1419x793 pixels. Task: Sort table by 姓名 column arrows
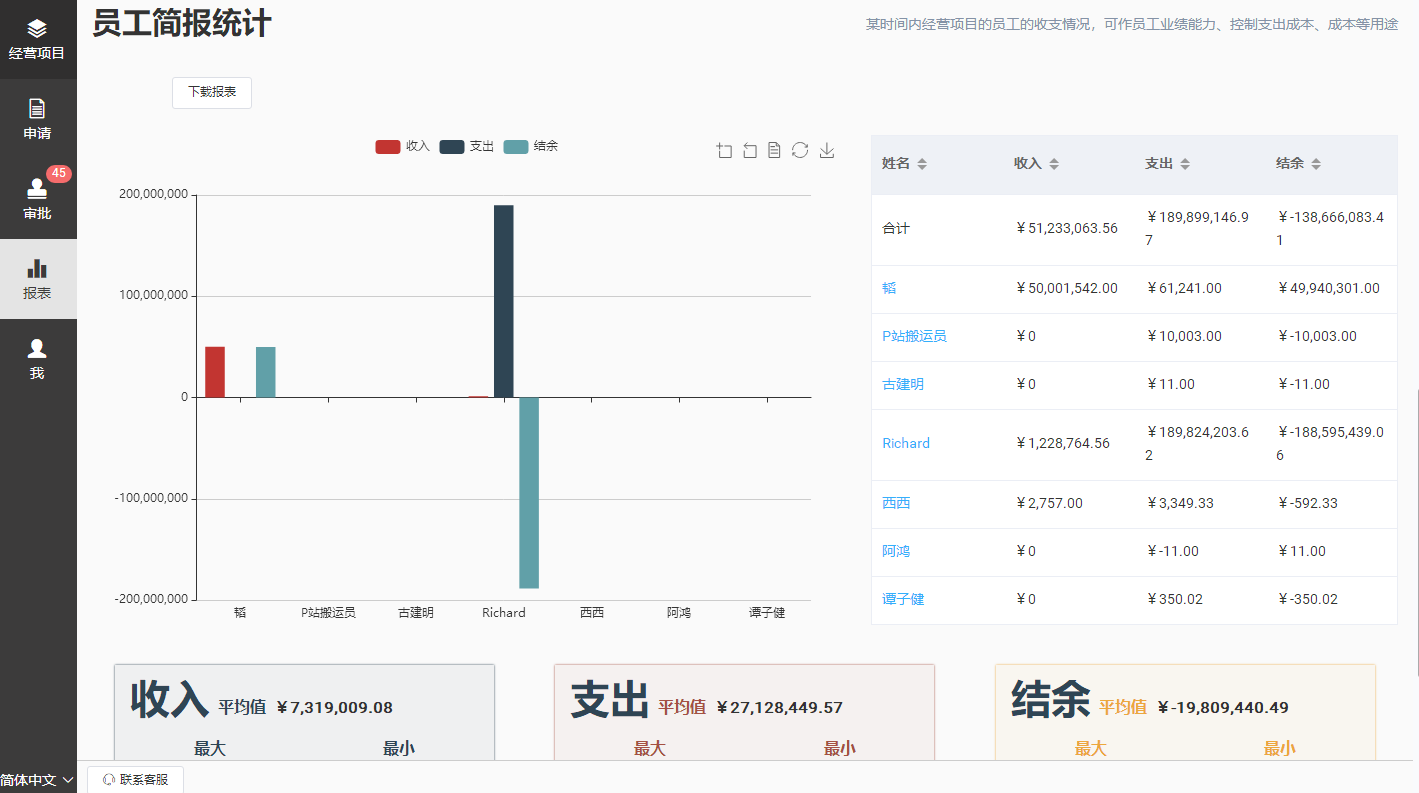[922, 164]
